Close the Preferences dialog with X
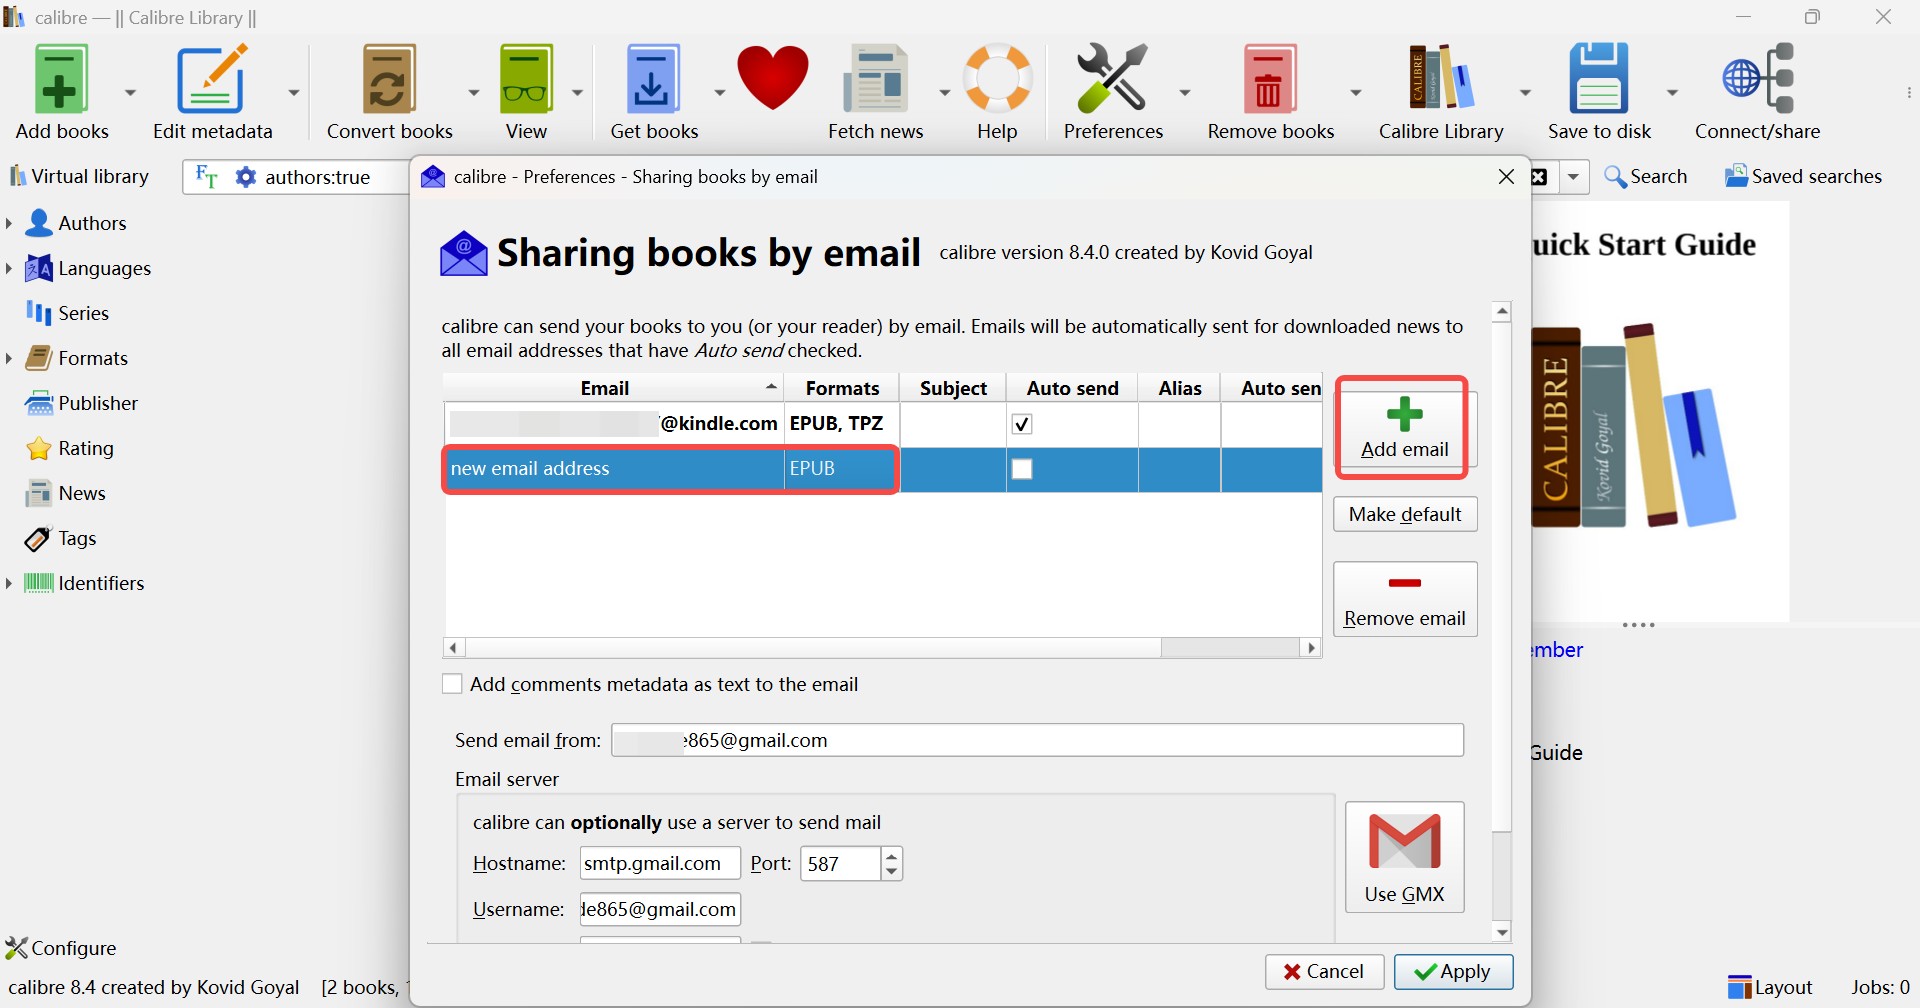Viewport: 1920px width, 1008px height. pos(1506,177)
